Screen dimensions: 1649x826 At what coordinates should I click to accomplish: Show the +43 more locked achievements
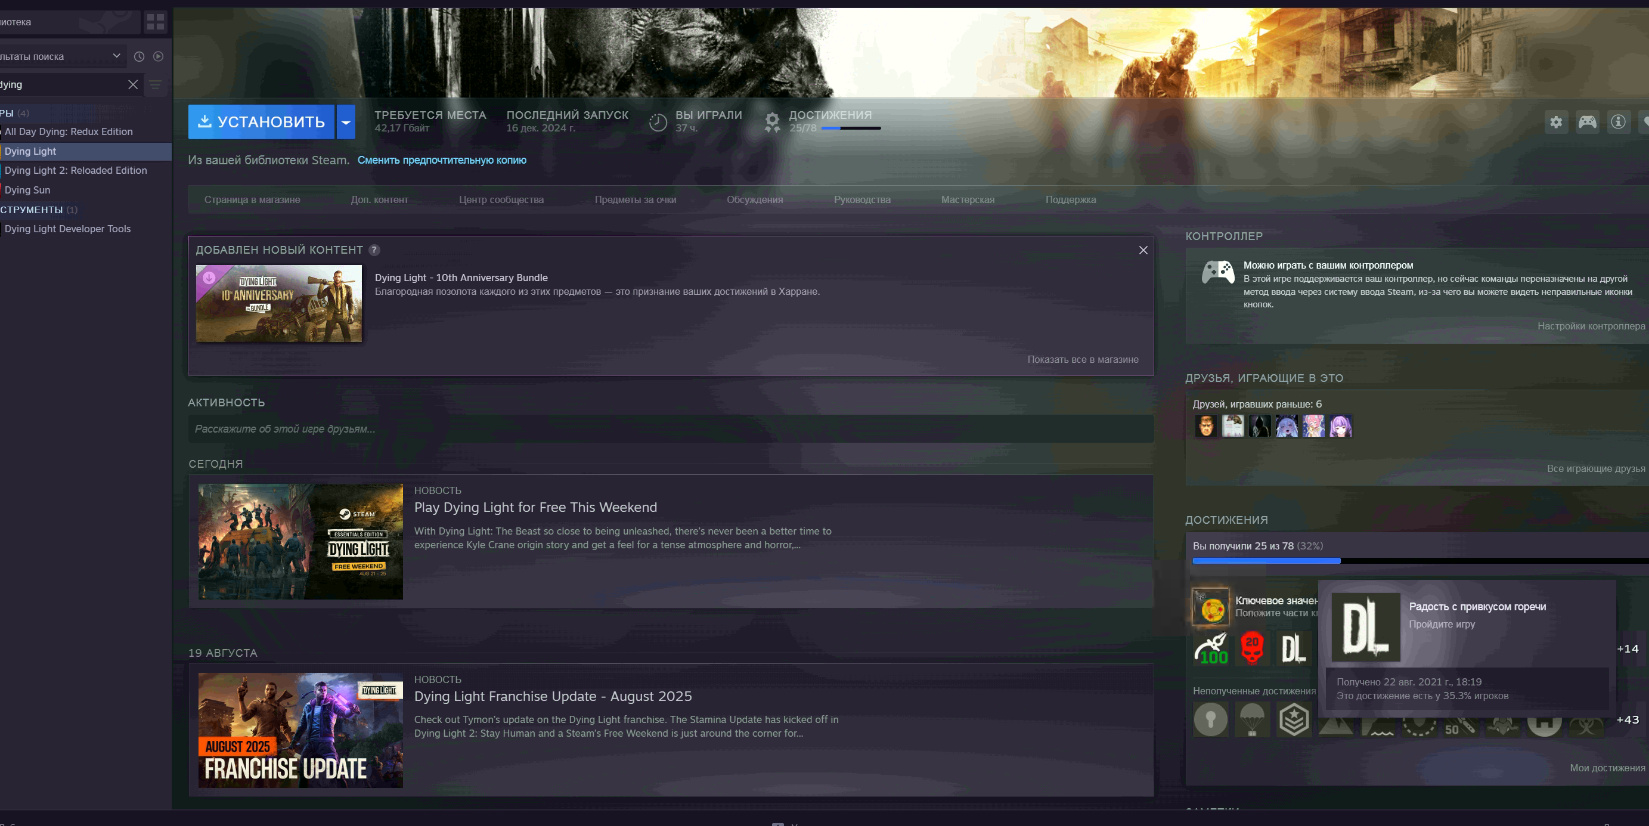point(1628,720)
